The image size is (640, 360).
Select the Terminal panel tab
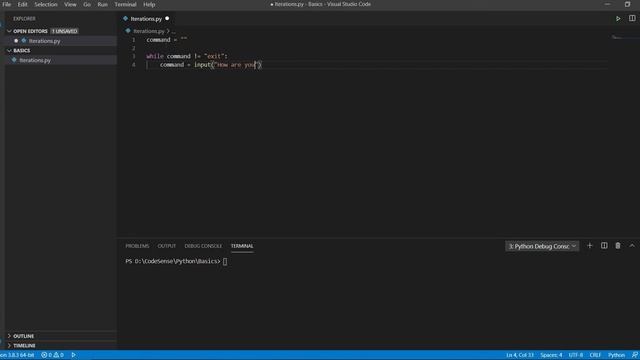click(x=242, y=246)
